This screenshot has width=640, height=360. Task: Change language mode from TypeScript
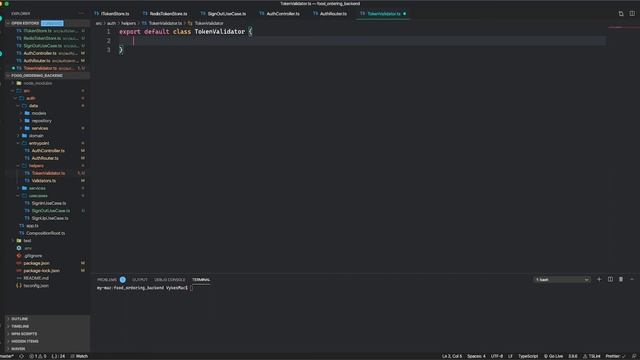[x=528, y=356]
